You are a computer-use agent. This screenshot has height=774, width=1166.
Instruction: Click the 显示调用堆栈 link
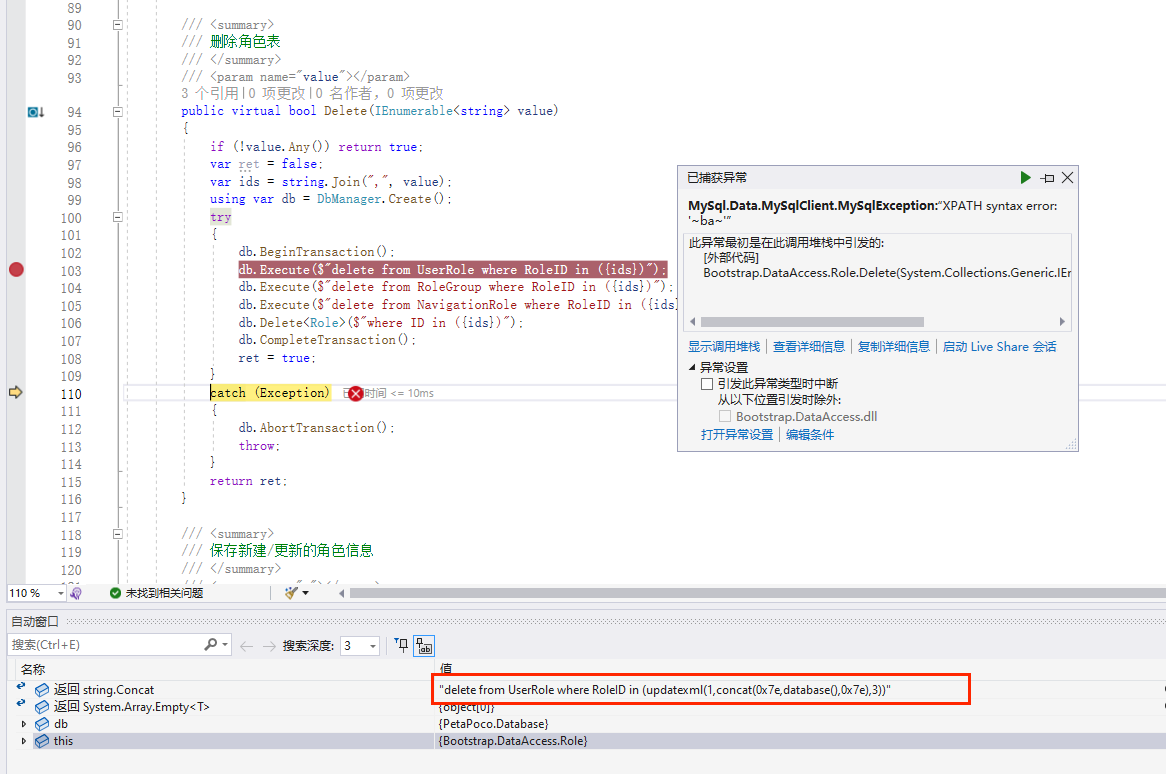(724, 346)
